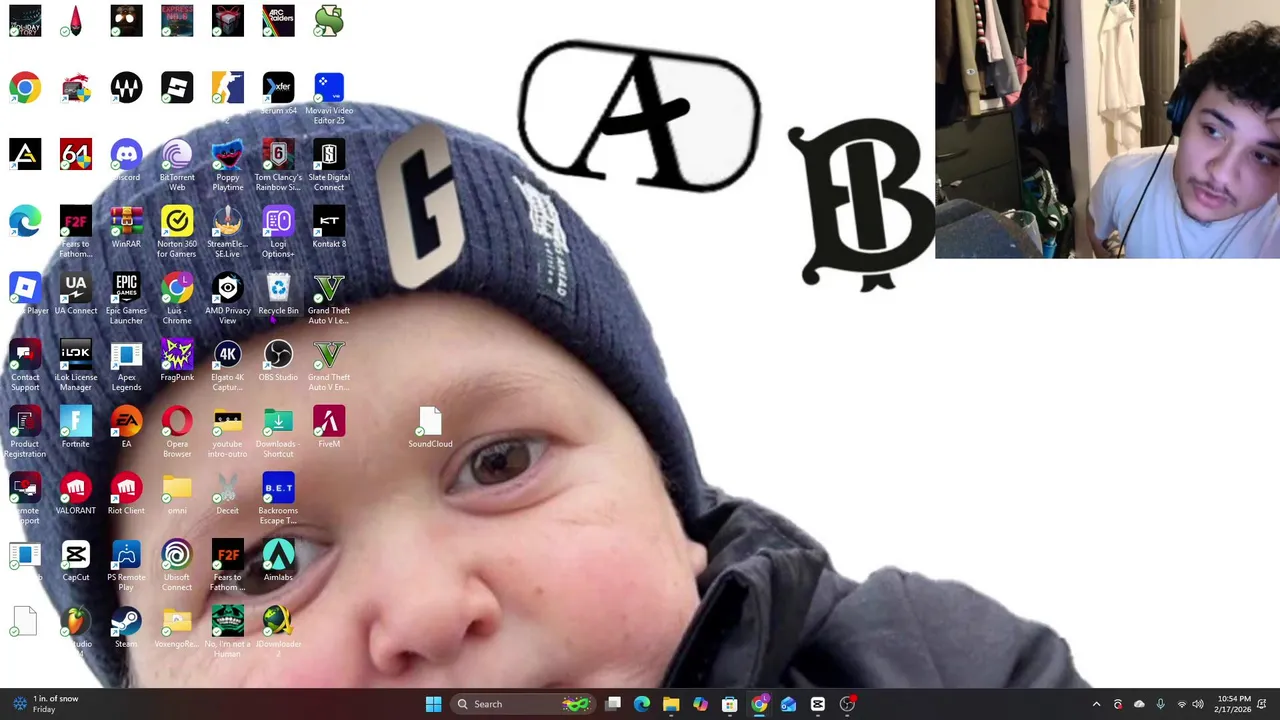Open WinRAR from the desktop
1280x720 pixels.
[126, 228]
